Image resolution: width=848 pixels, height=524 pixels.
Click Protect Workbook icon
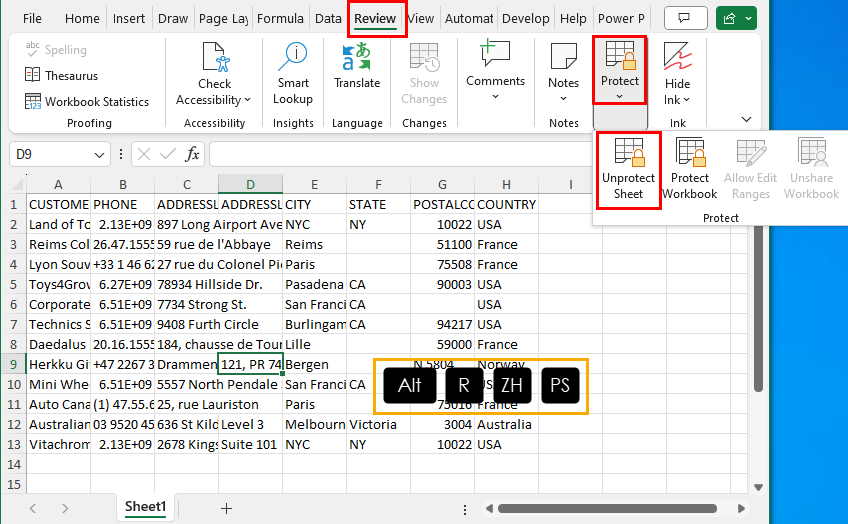(x=690, y=152)
